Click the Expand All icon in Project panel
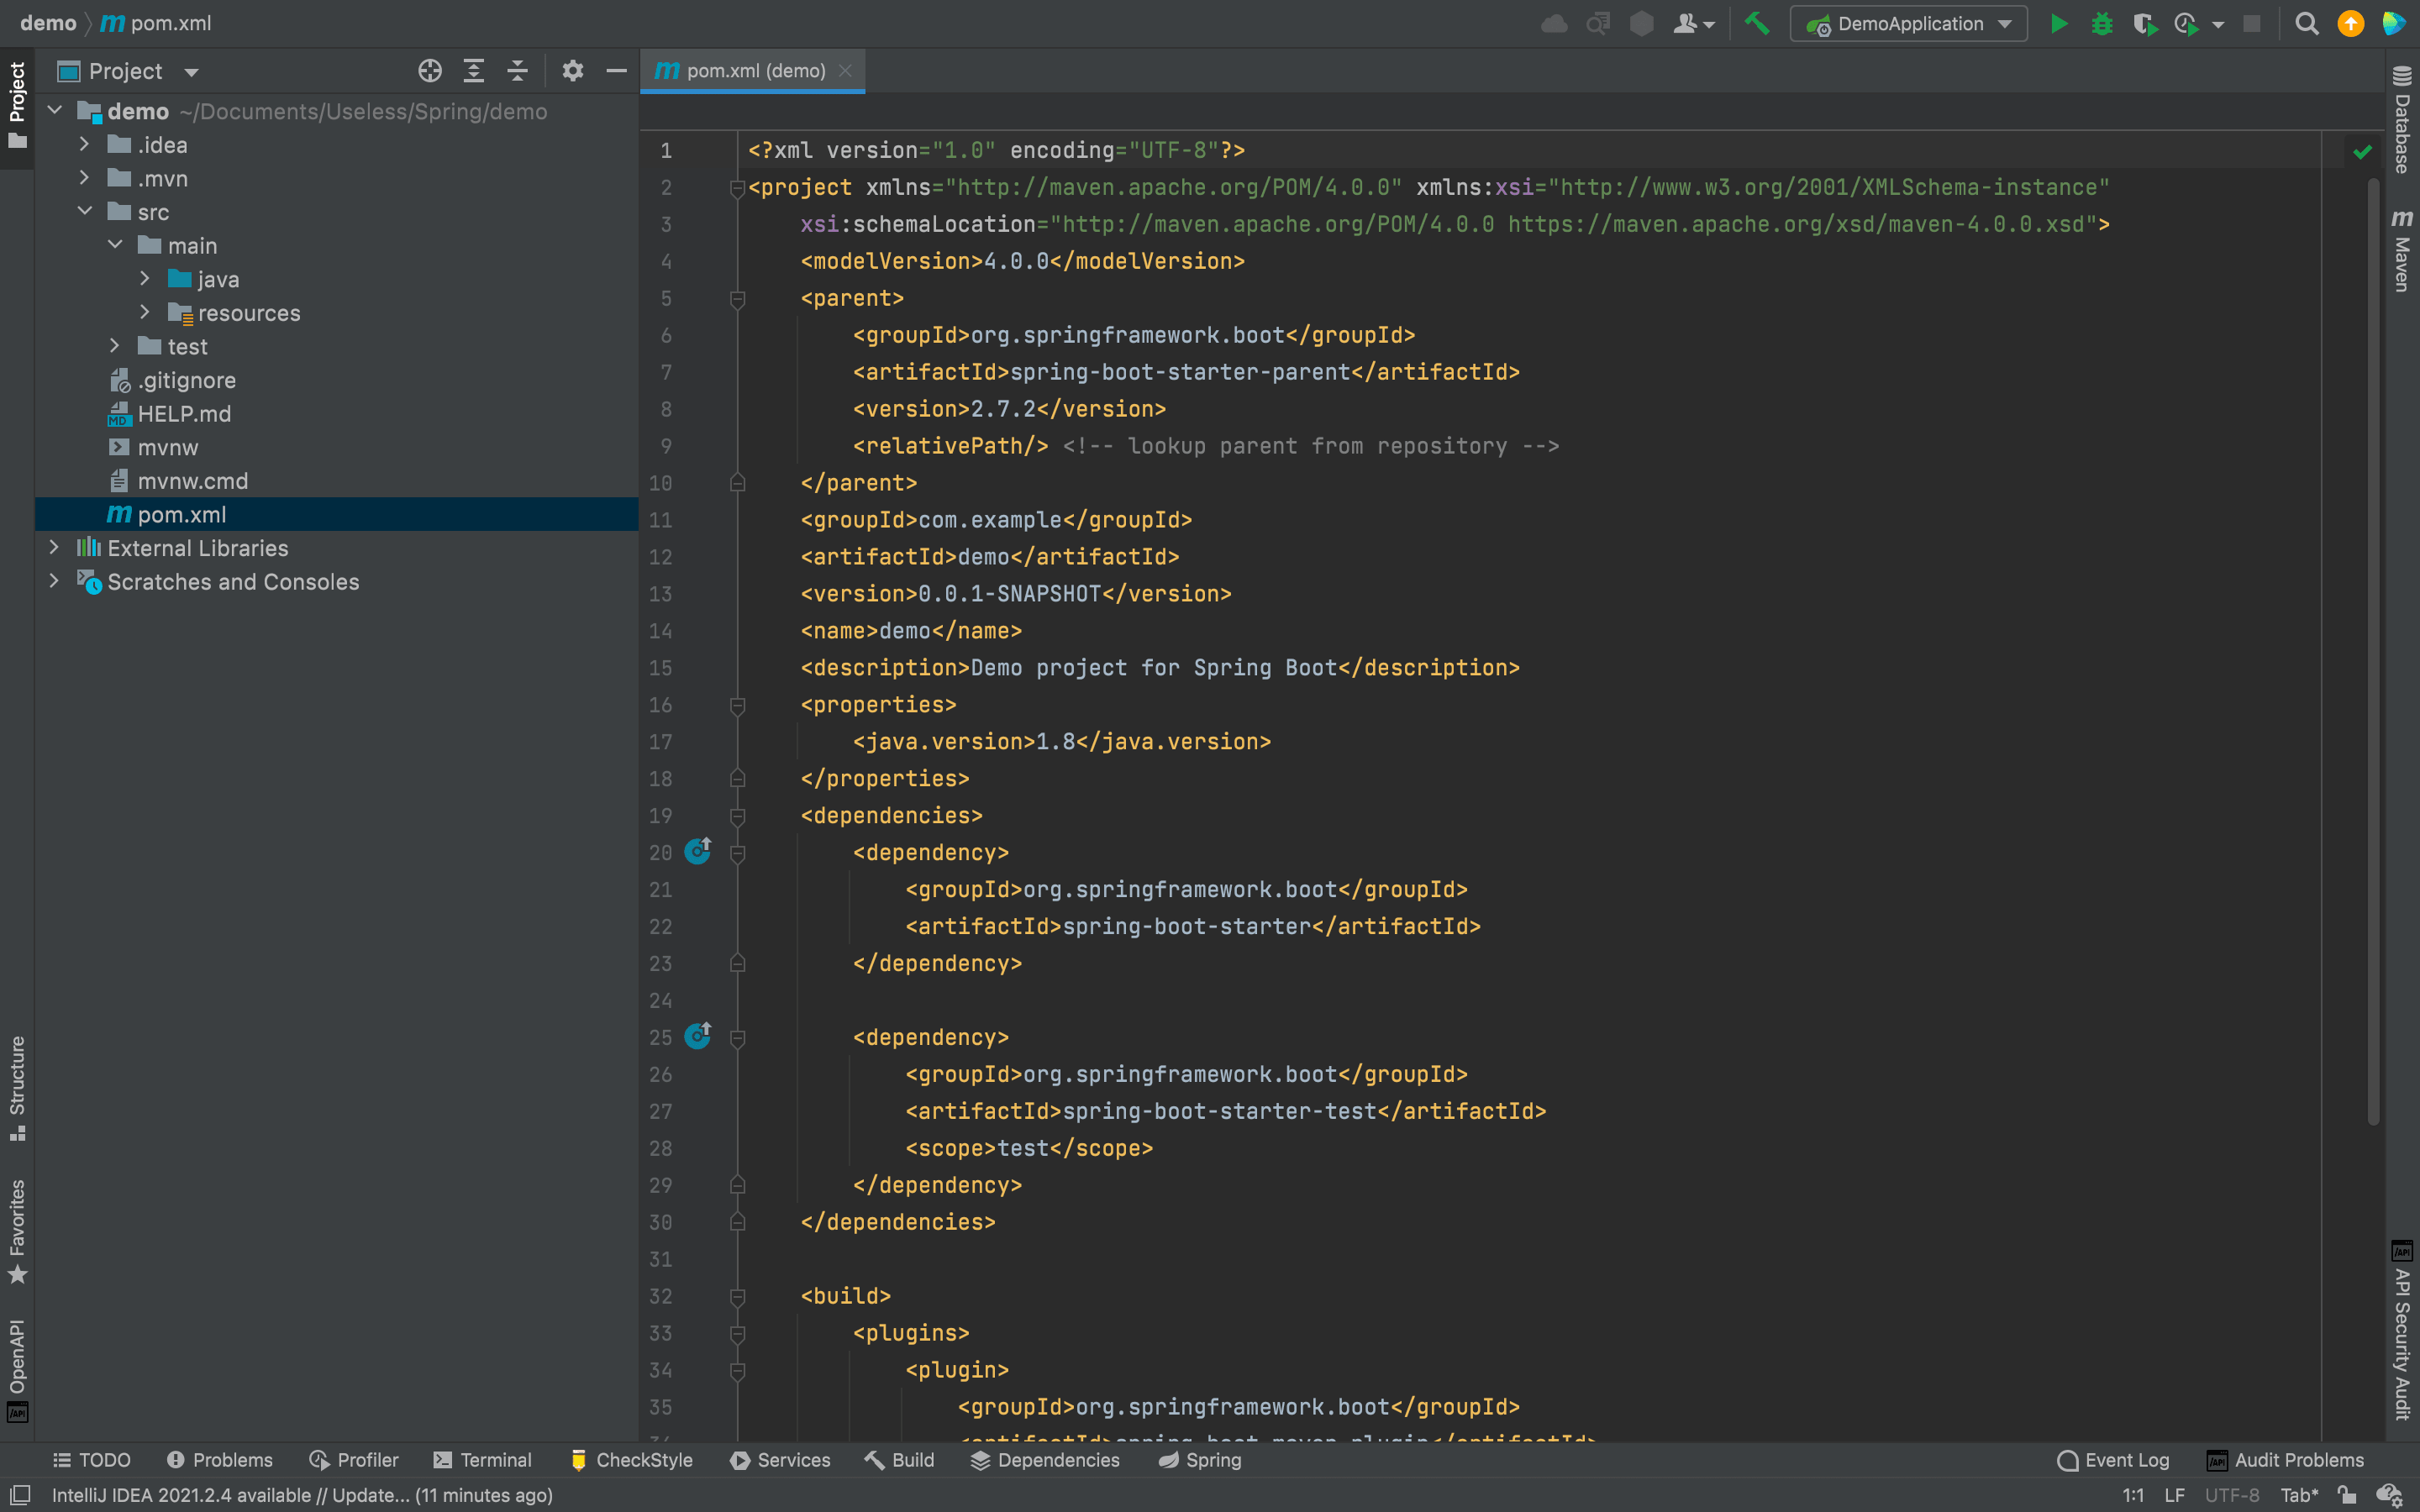This screenshot has width=2420, height=1512. (474, 71)
